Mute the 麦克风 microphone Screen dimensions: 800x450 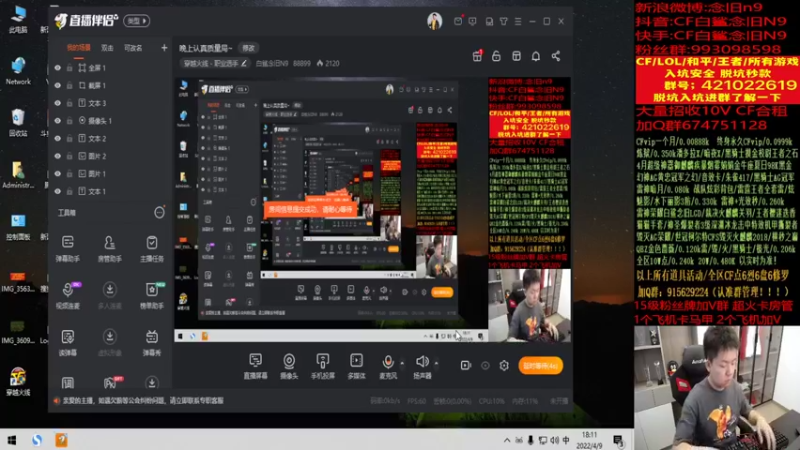click(388, 366)
